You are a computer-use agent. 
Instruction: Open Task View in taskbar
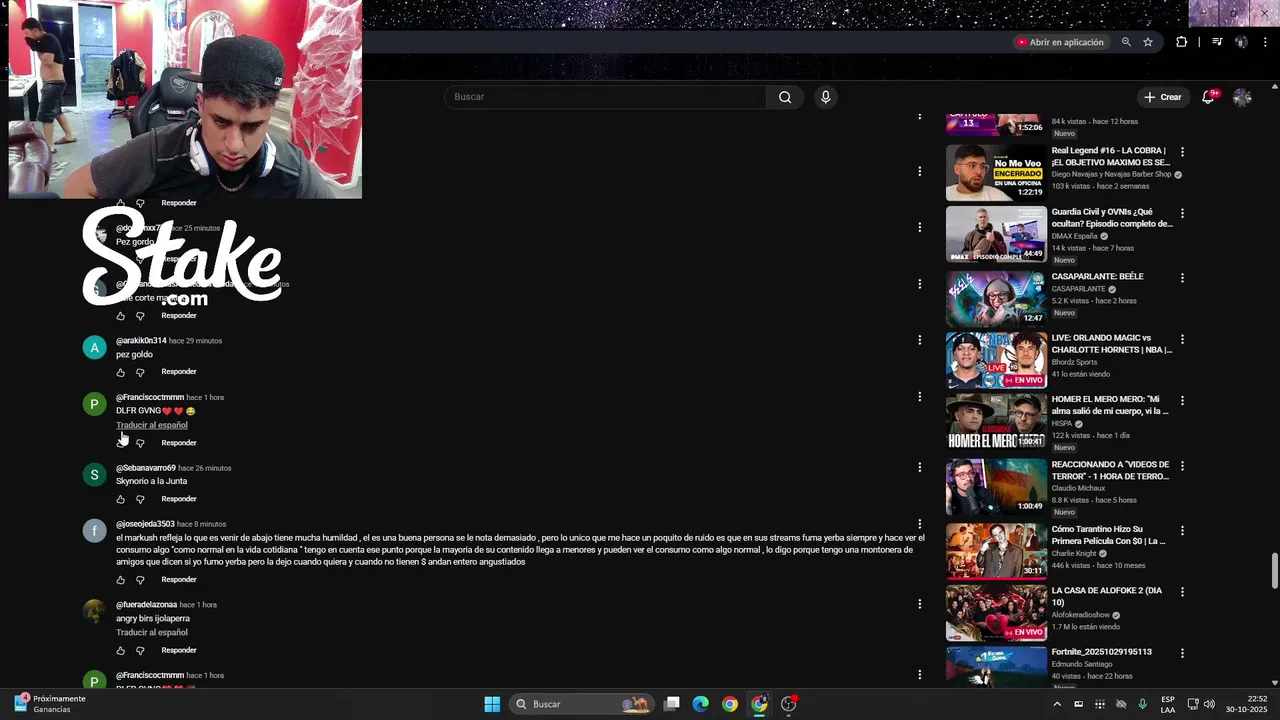(x=672, y=704)
